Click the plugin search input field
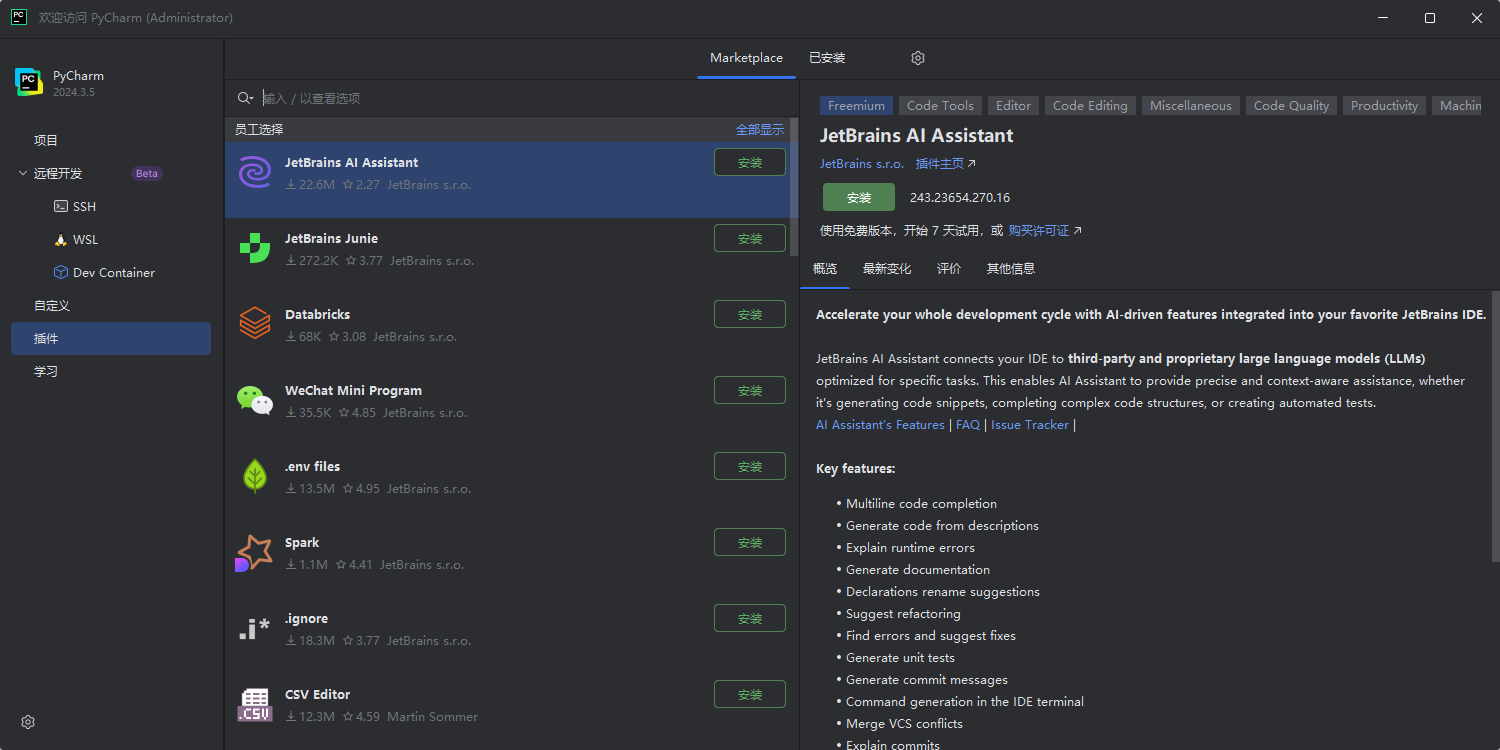1500x750 pixels. click(x=520, y=98)
